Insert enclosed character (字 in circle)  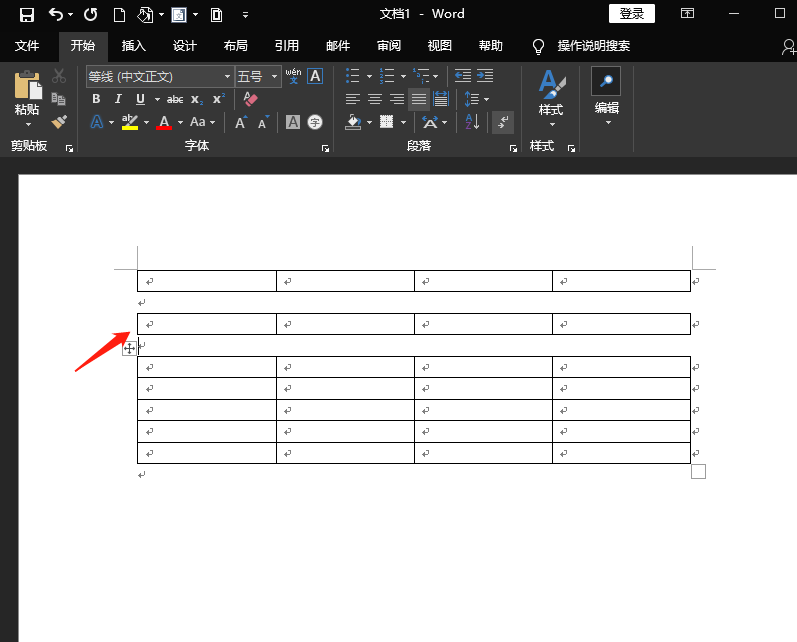tap(315, 122)
